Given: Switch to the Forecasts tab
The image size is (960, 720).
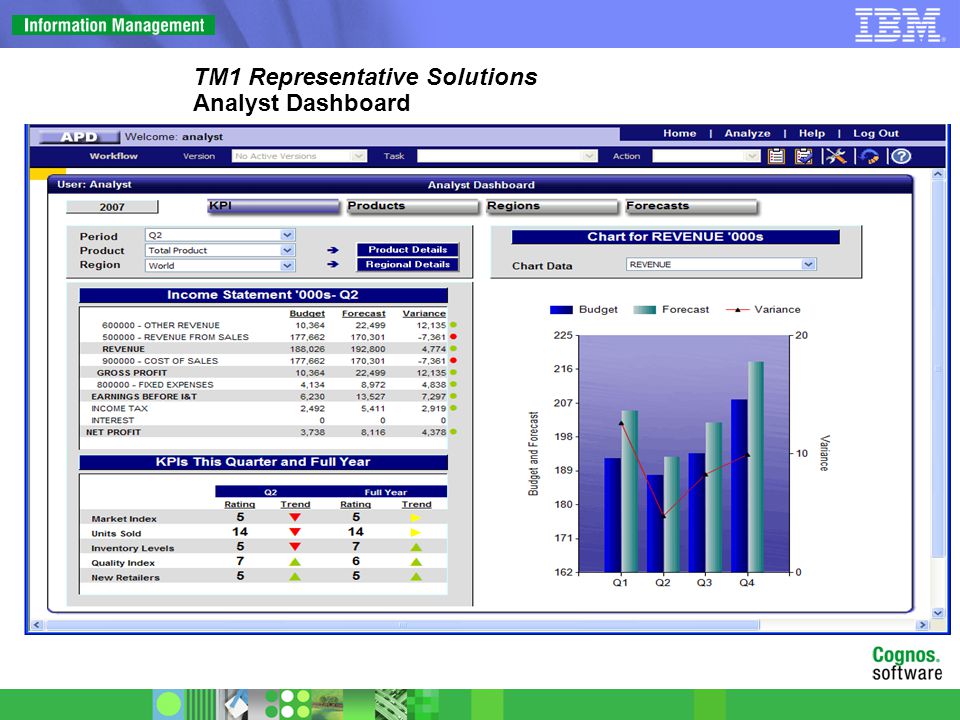Looking at the screenshot, I should pyautogui.click(x=691, y=206).
